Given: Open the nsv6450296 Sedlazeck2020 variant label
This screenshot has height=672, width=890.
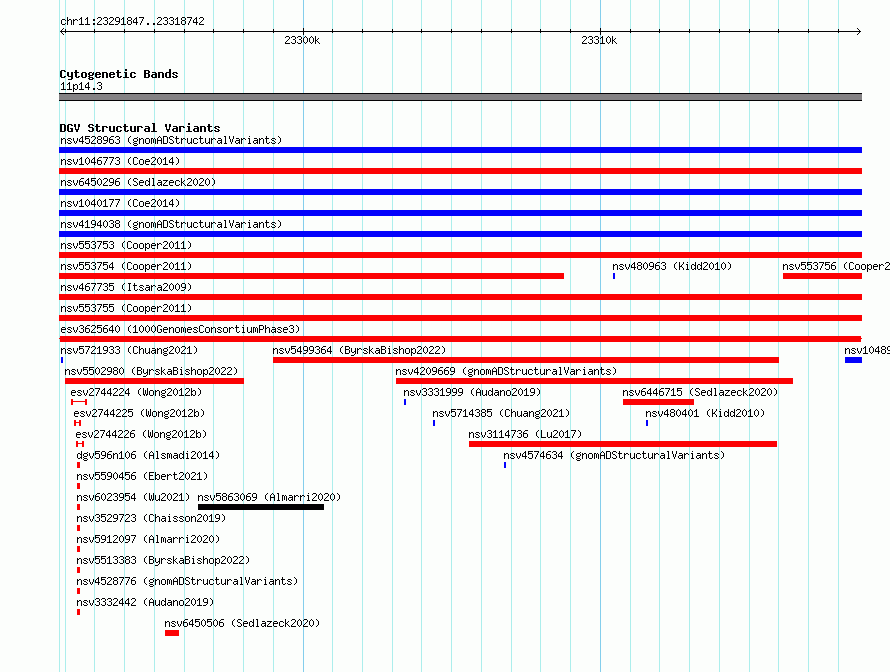Looking at the screenshot, I should [138, 182].
